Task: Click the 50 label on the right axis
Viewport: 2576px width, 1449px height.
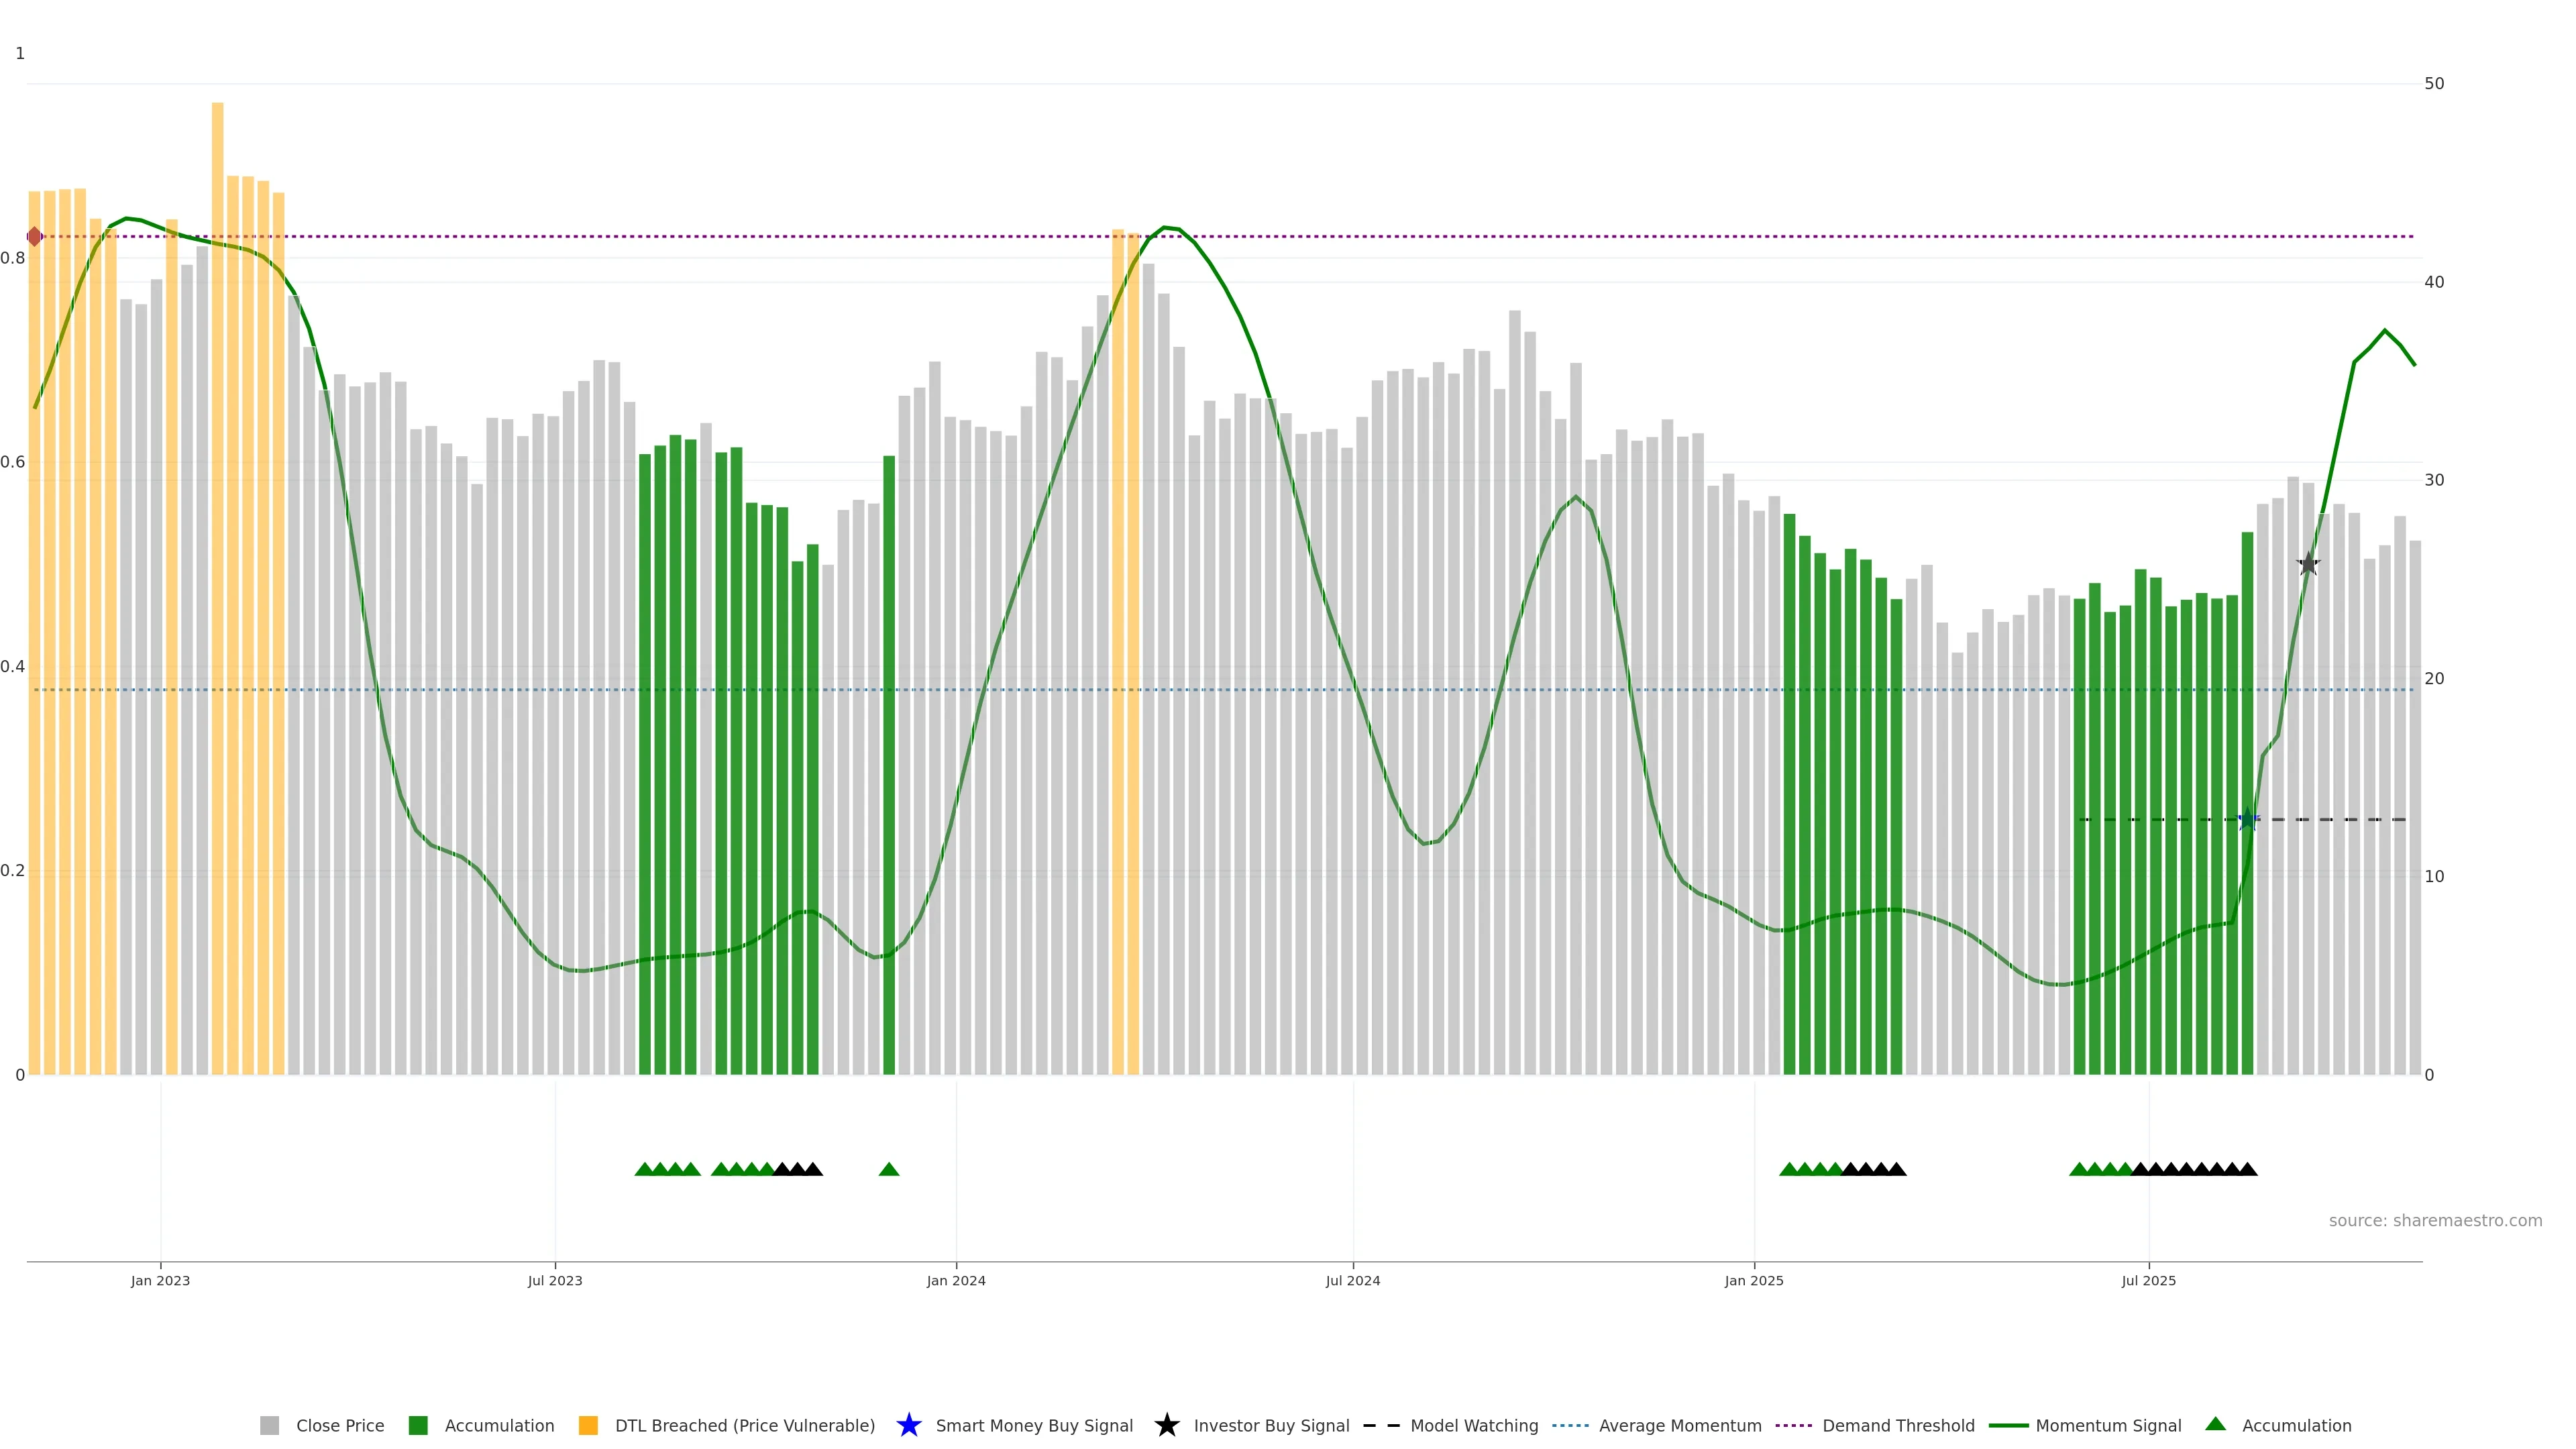Action: pyautogui.click(x=2434, y=83)
